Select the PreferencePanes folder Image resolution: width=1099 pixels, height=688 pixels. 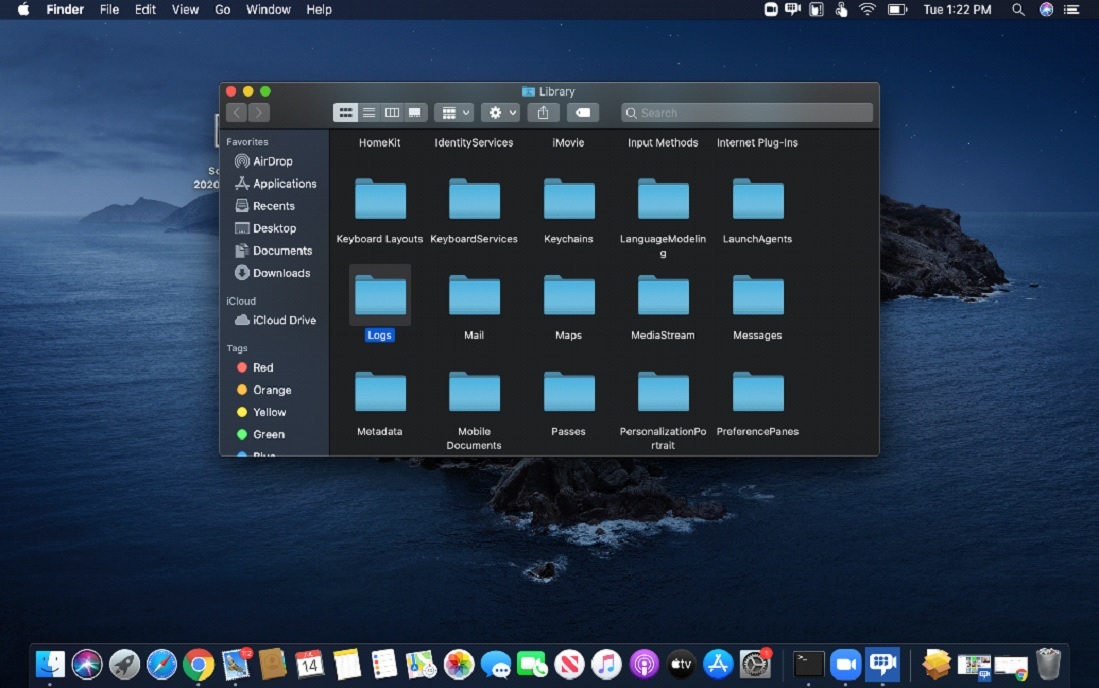tap(758, 392)
